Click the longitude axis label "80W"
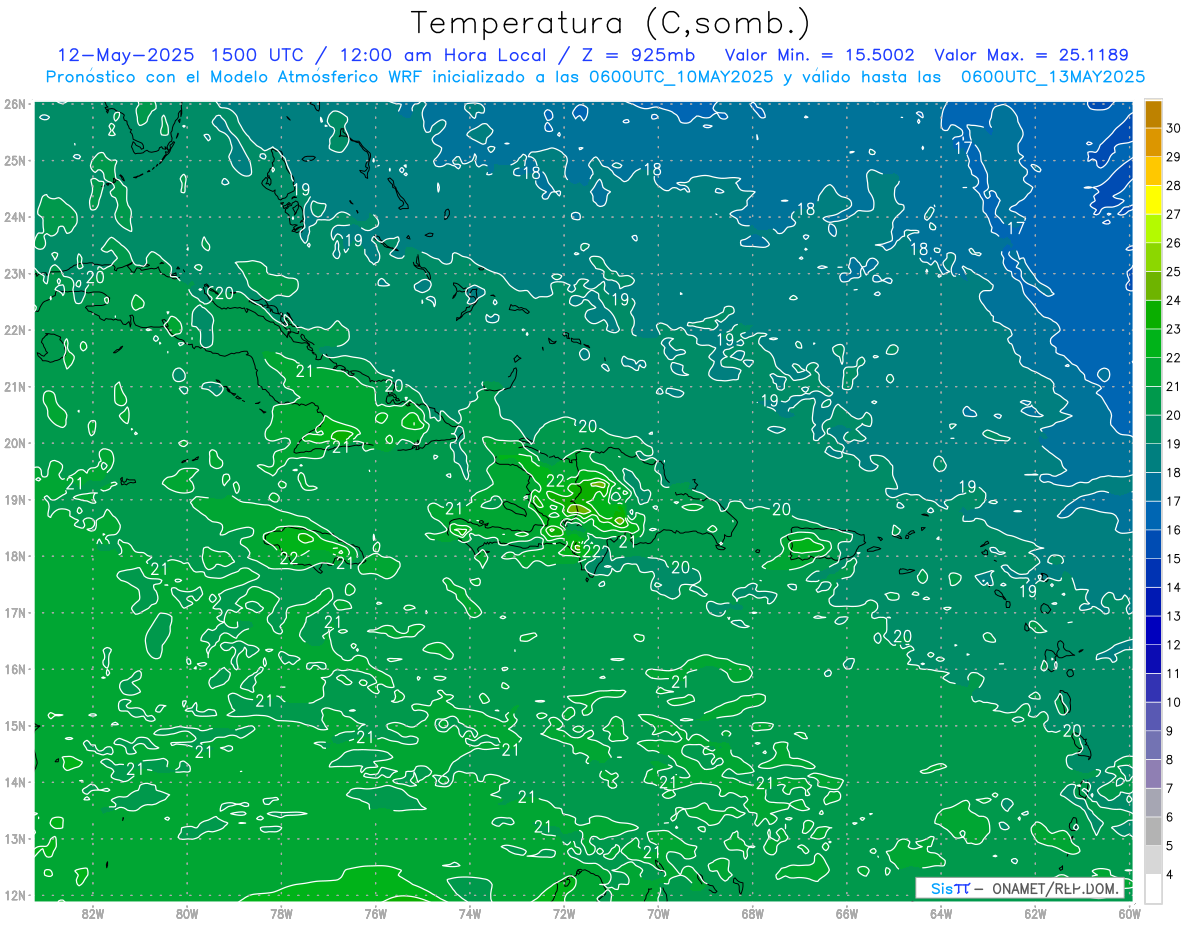The width and height of the screenshot is (1200, 927). tap(187, 913)
